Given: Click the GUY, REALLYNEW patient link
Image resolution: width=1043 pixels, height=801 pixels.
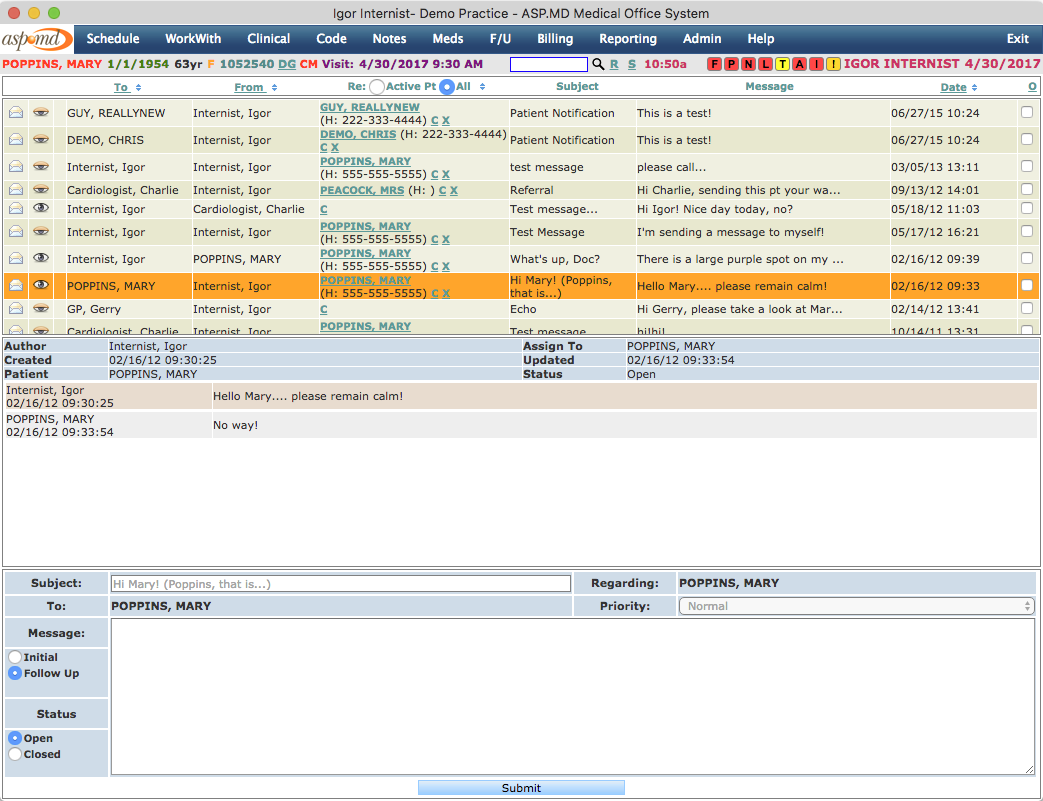Looking at the screenshot, I should (370, 107).
